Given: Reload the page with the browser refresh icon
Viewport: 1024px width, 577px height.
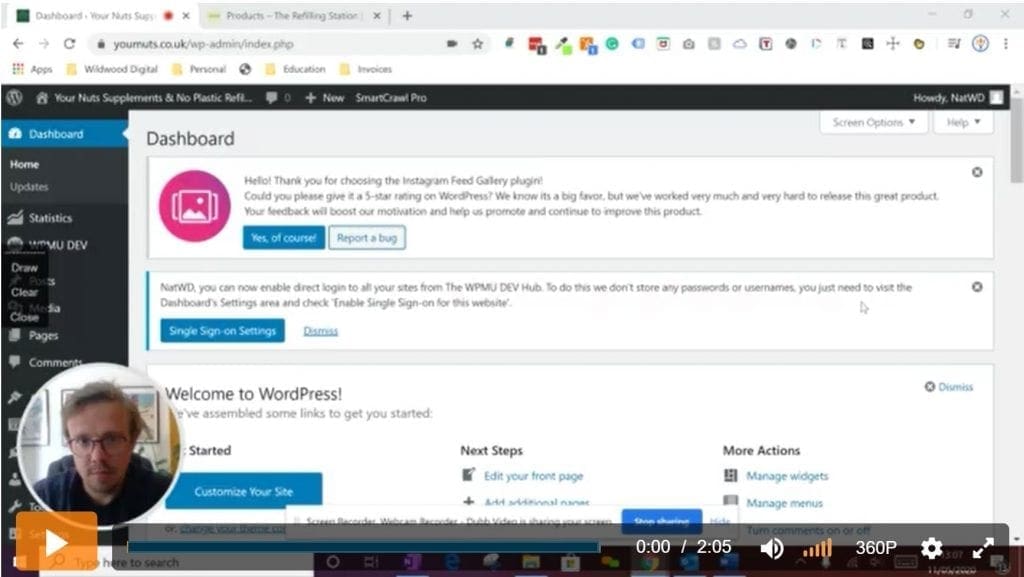Looking at the screenshot, I should (x=69, y=44).
